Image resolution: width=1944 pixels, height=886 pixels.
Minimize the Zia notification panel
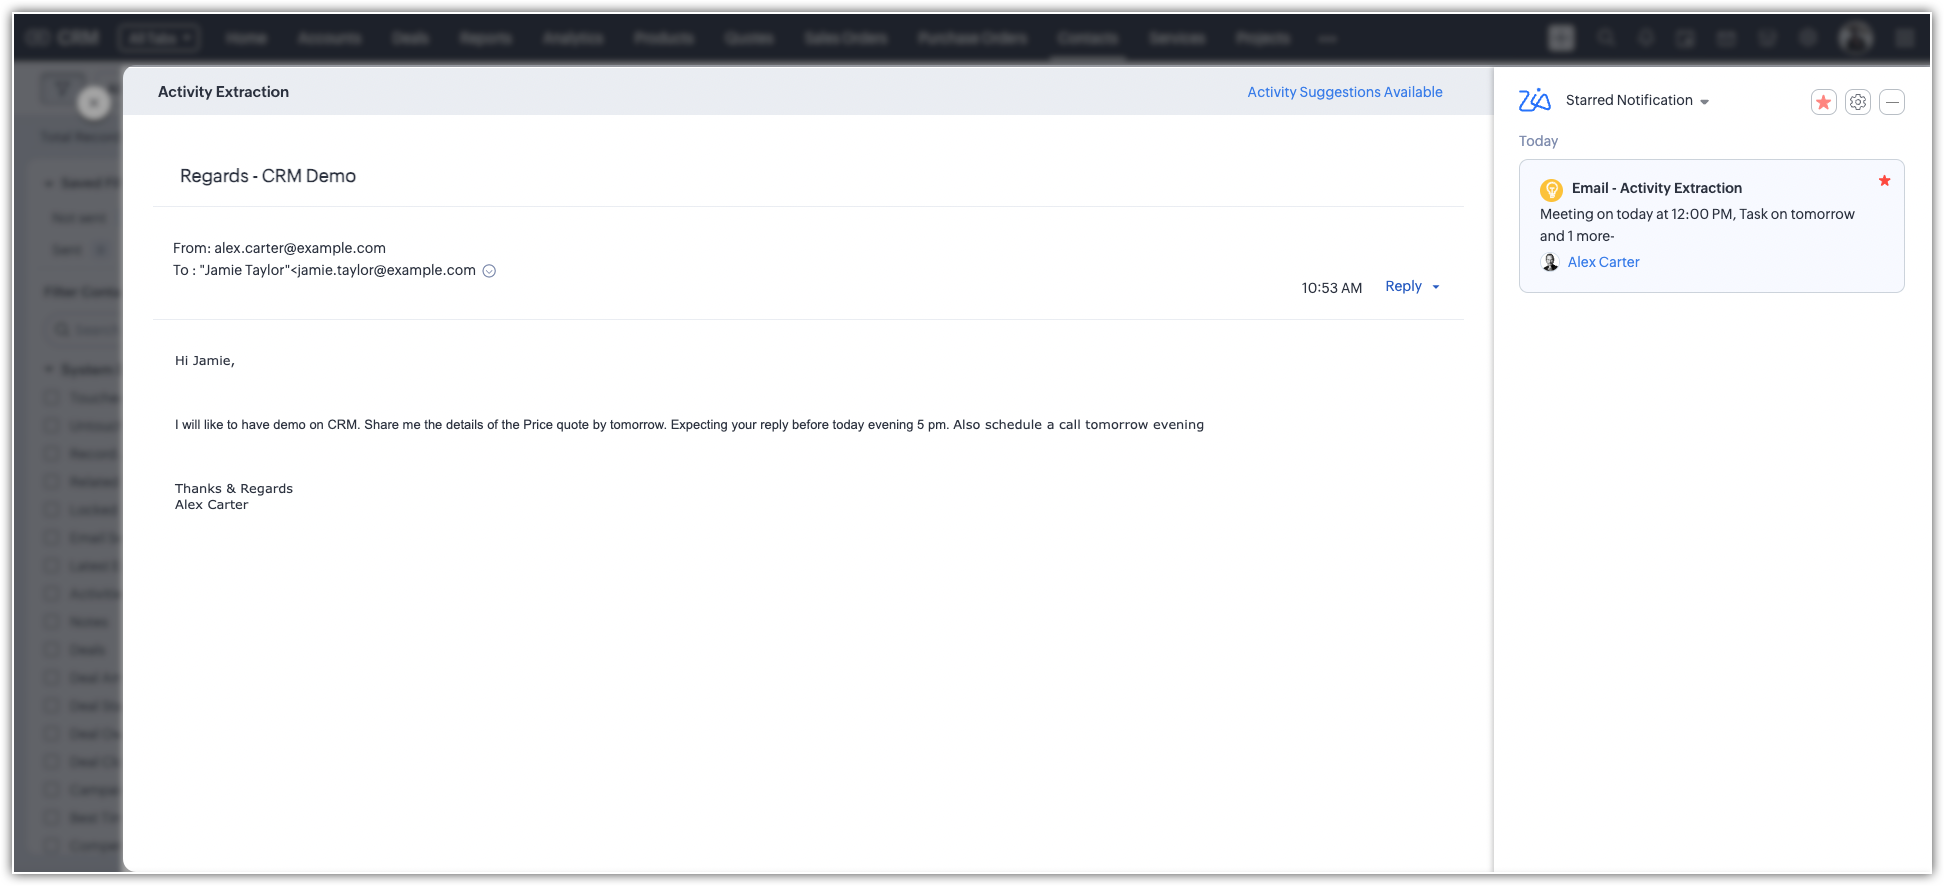[x=1891, y=102]
